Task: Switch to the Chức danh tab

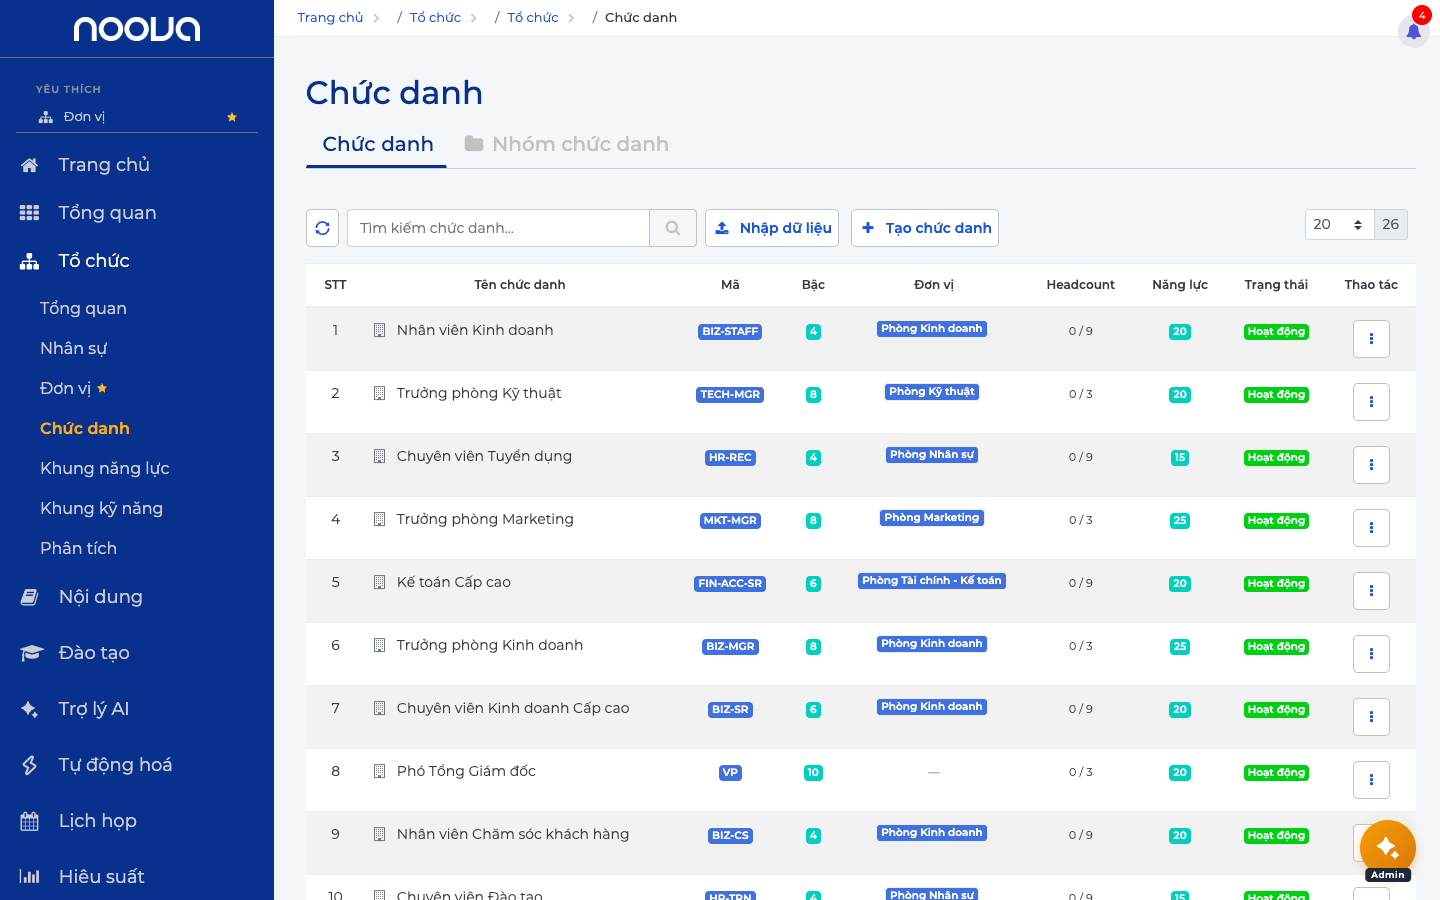Action: click(x=377, y=144)
